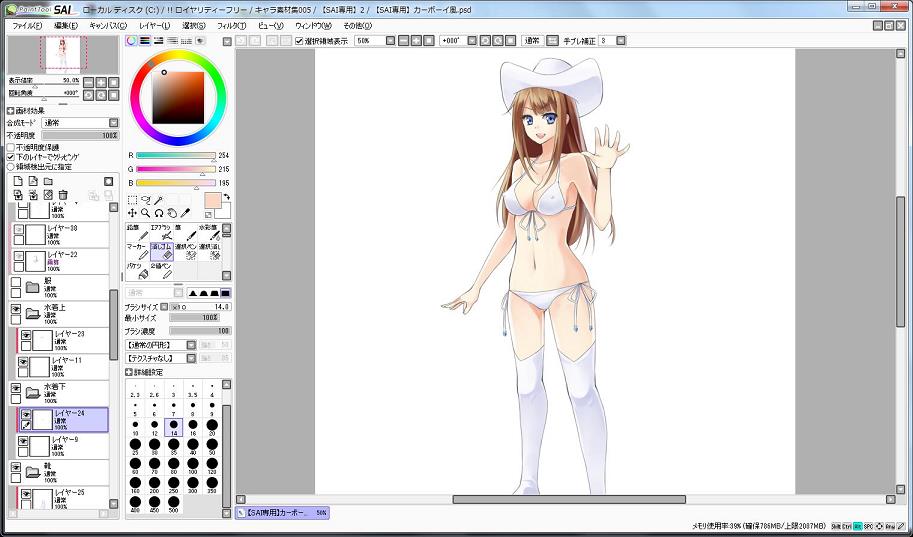Viewport: 913px width, 537px height.
Task: Select the rectangular selection tool
Action: click(132, 200)
